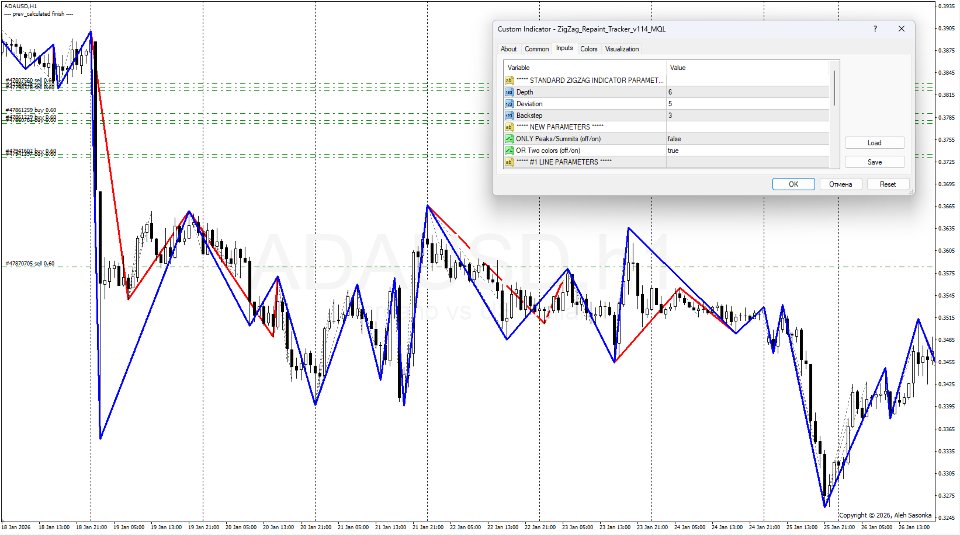Click the Deviation row integer icon
The width and height of the screenshot is (960, 535).
pyautogui.click(x=509, y=103)
